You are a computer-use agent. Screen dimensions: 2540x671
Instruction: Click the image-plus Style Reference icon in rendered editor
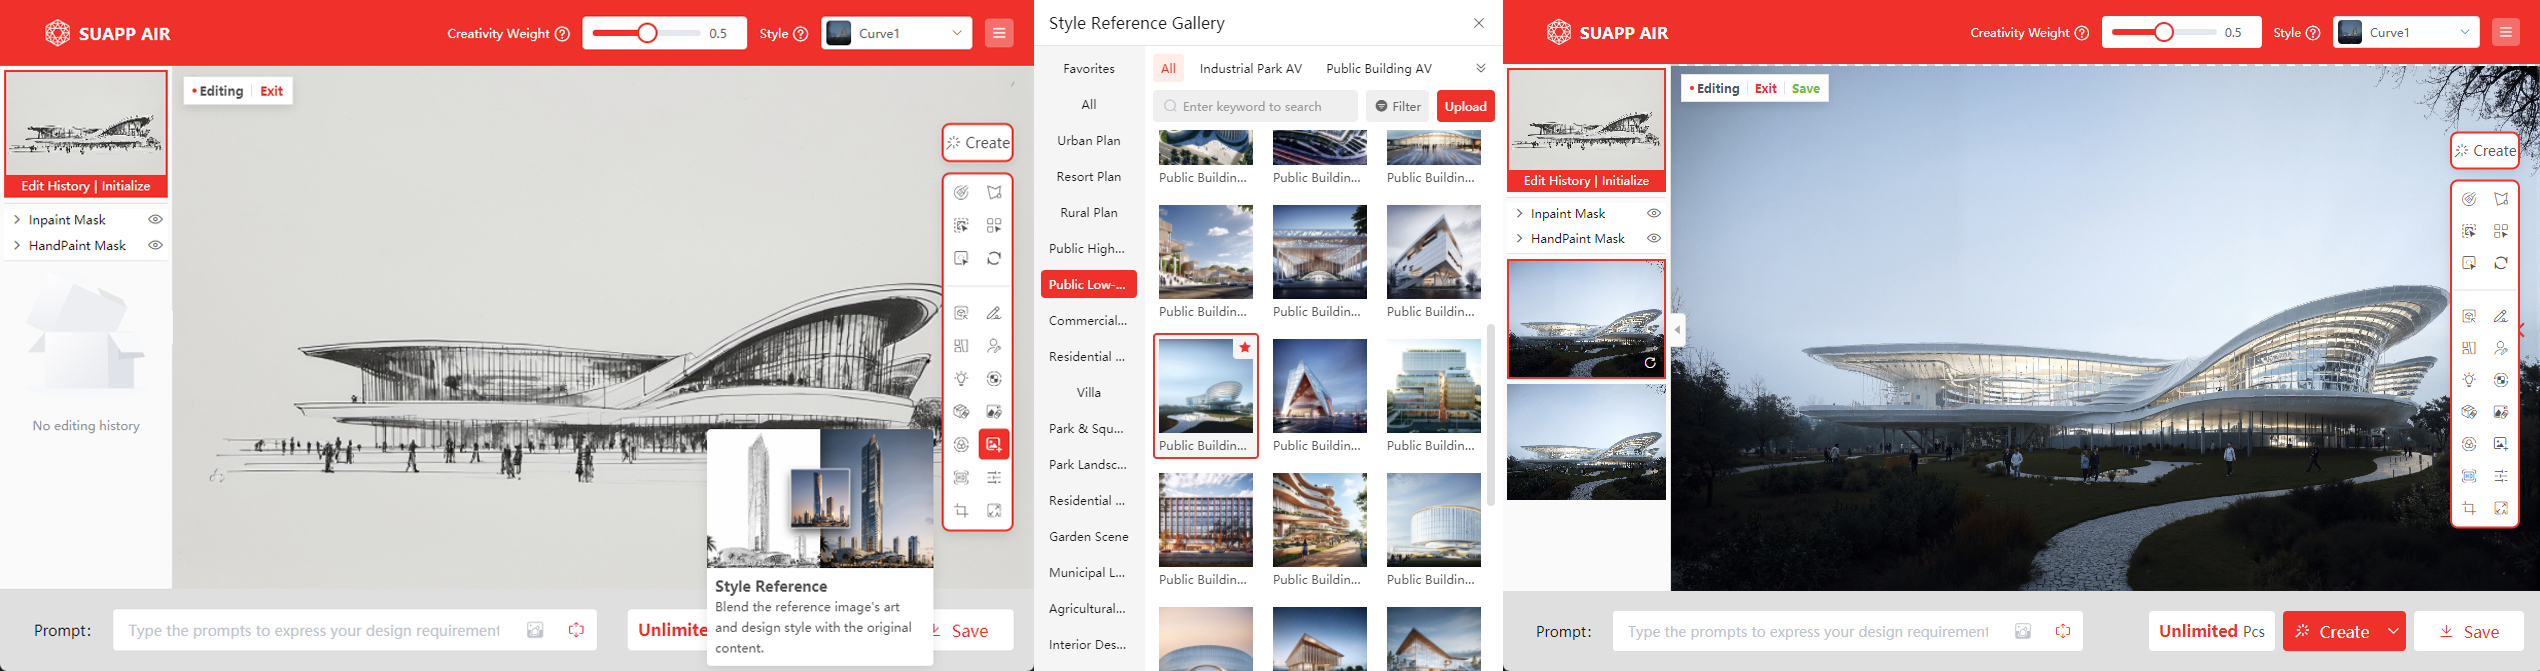2501,443
